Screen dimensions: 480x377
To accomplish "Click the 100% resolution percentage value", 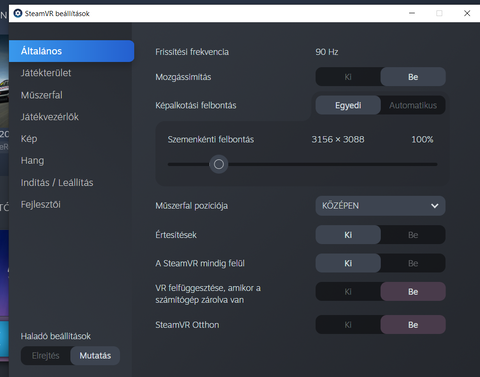I will coord(422,139).
